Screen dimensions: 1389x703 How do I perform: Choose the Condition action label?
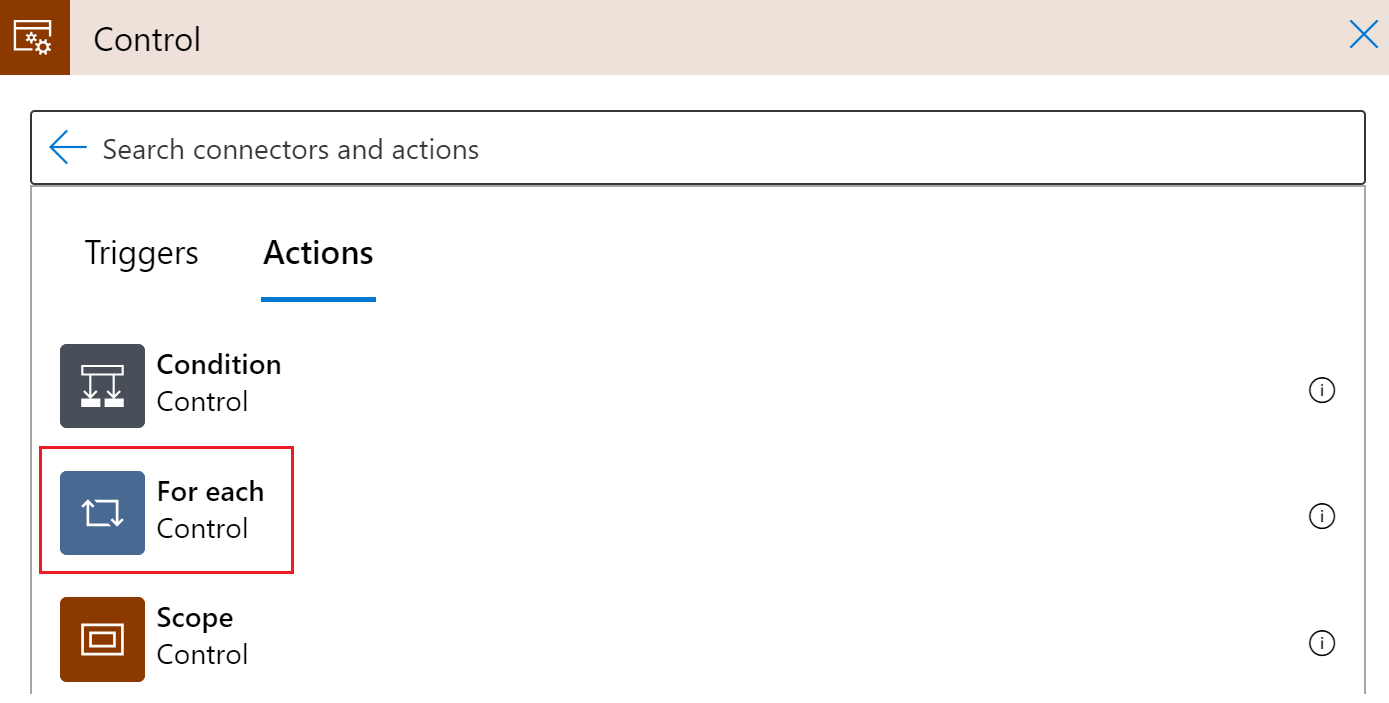[x=219, y=365]
